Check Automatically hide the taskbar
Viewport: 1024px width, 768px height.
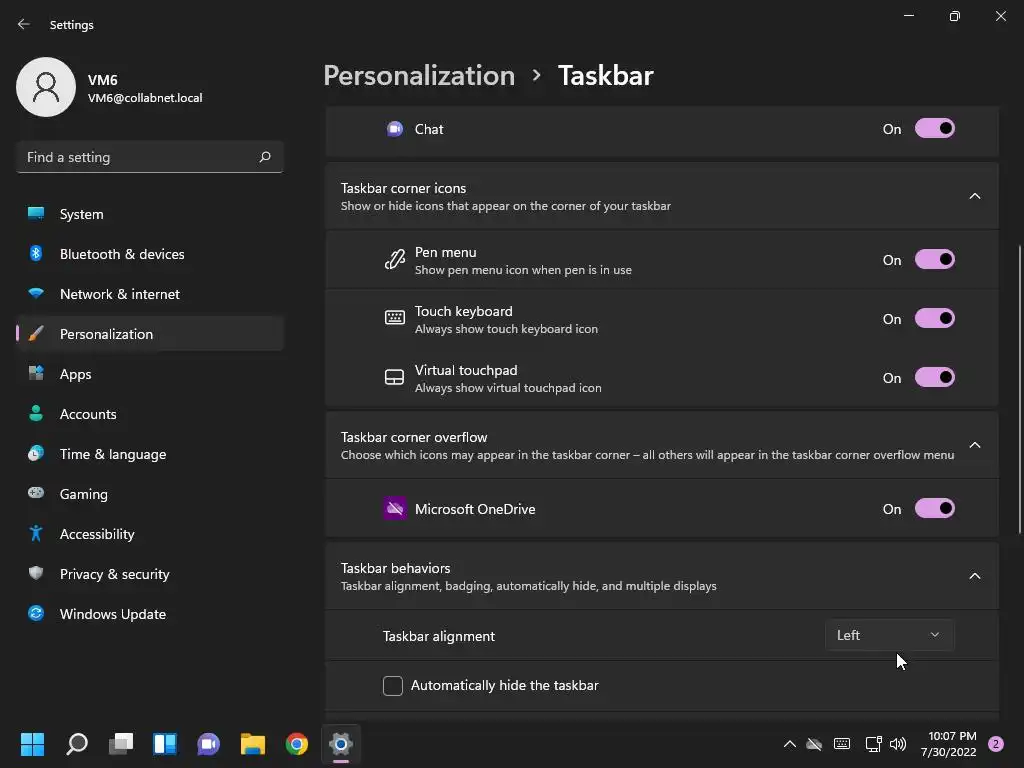click(392, 686)
